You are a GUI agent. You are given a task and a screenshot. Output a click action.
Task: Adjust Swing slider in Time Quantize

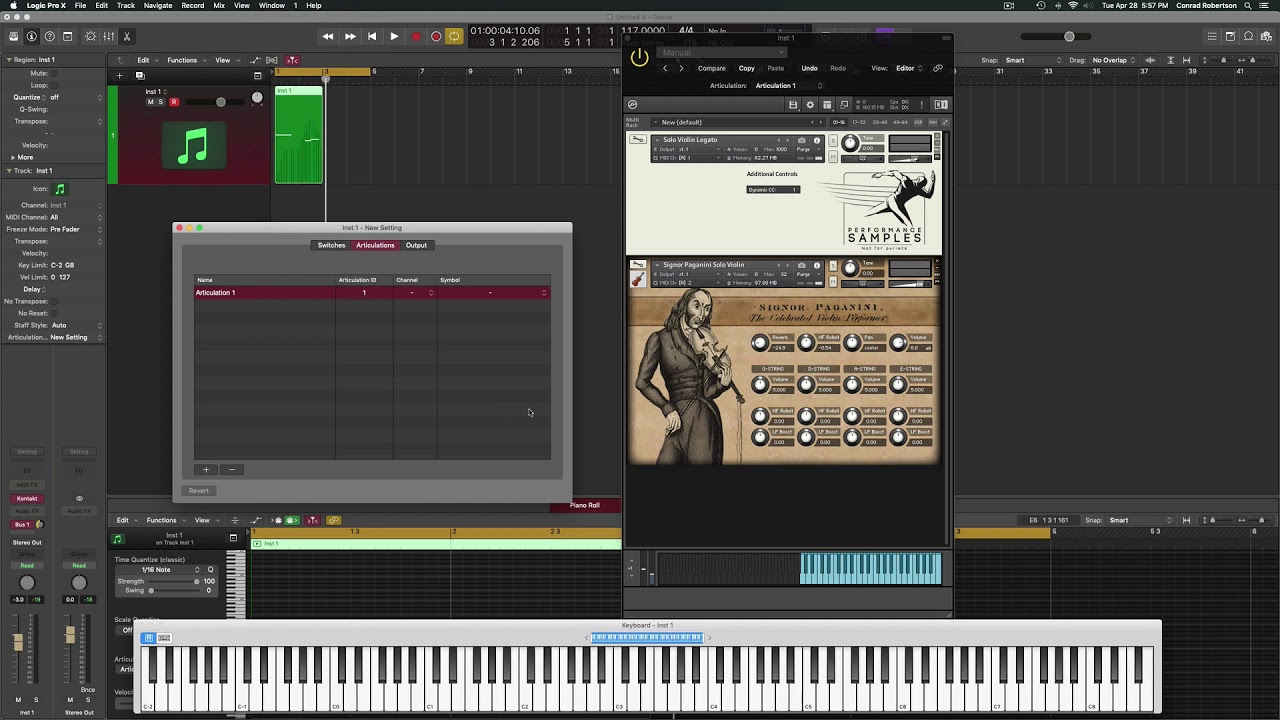click(174, 591)
